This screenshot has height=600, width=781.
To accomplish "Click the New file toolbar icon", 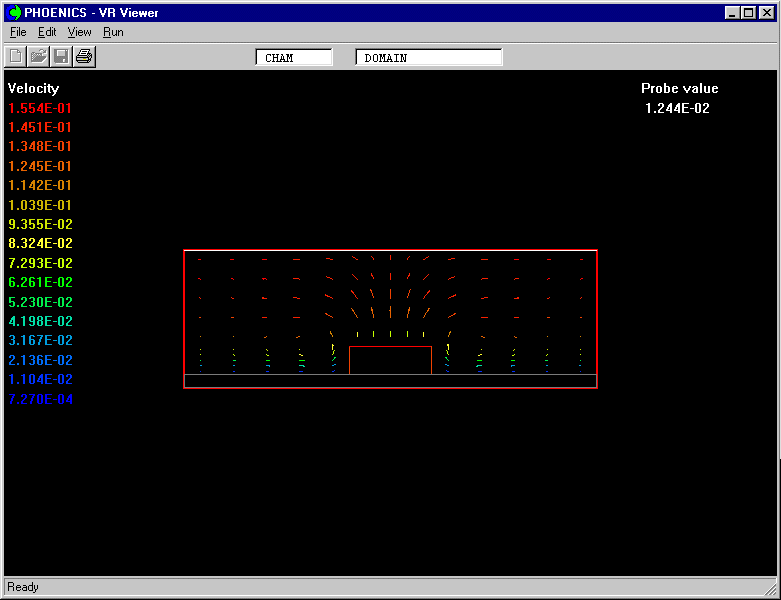I will pos(16,57).
